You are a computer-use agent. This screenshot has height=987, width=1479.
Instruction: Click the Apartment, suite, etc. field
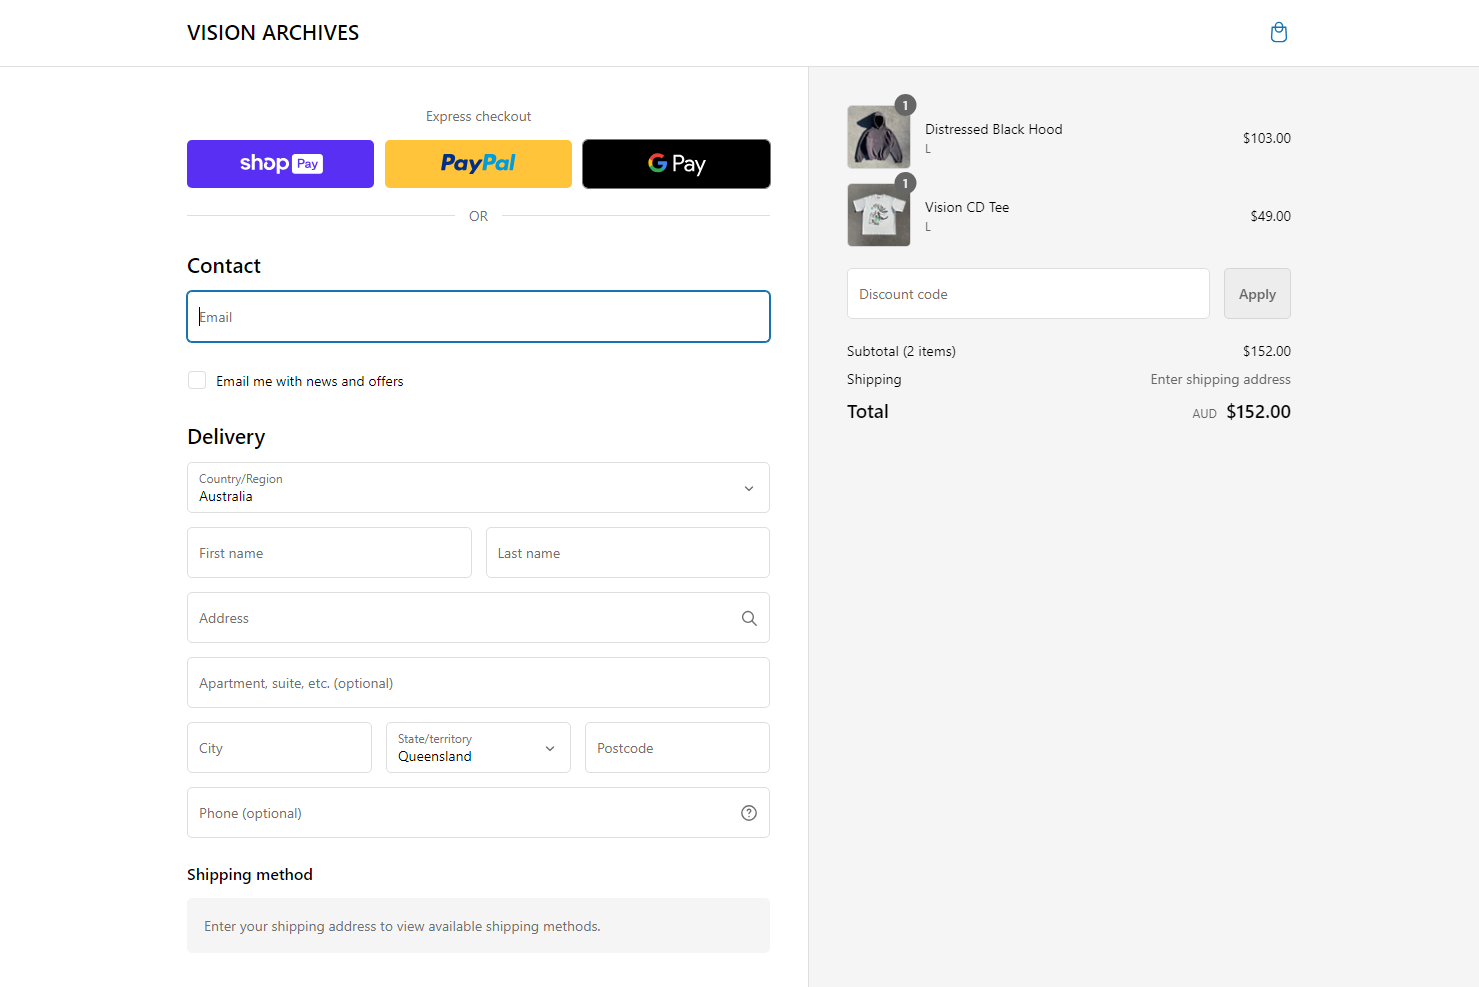coord(478,683)
